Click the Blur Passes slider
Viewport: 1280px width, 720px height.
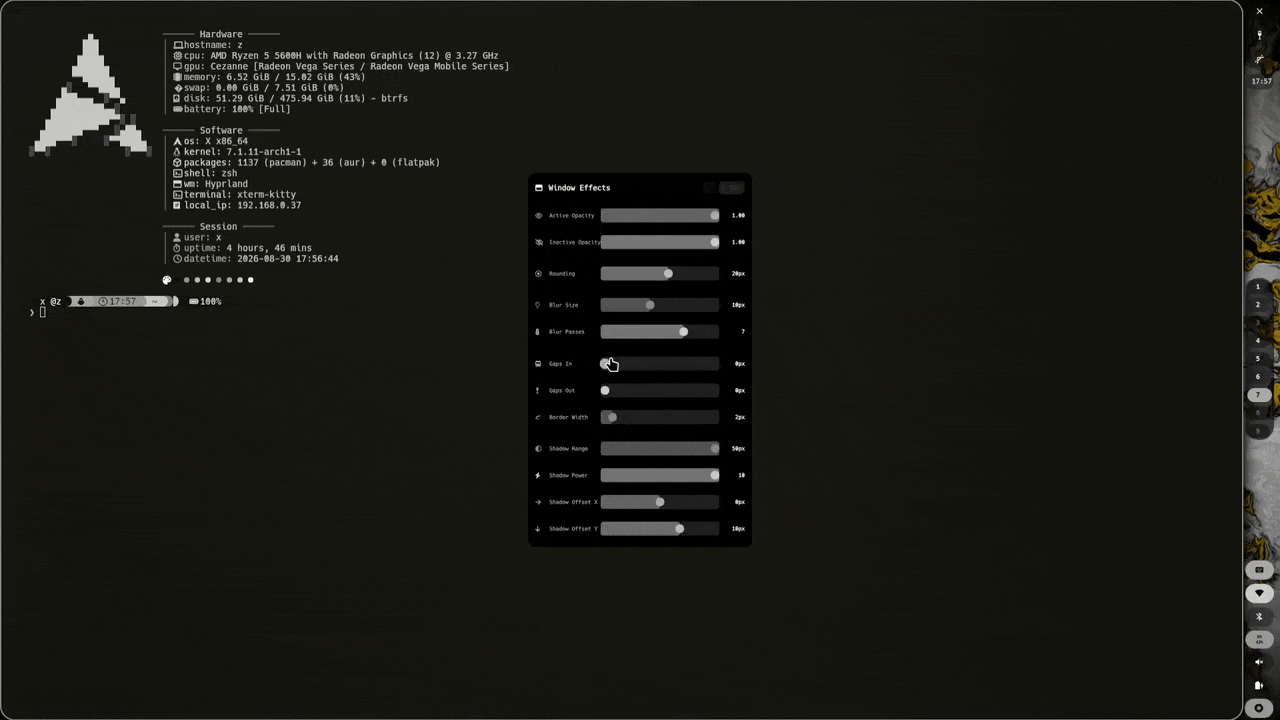coord(659,331)
